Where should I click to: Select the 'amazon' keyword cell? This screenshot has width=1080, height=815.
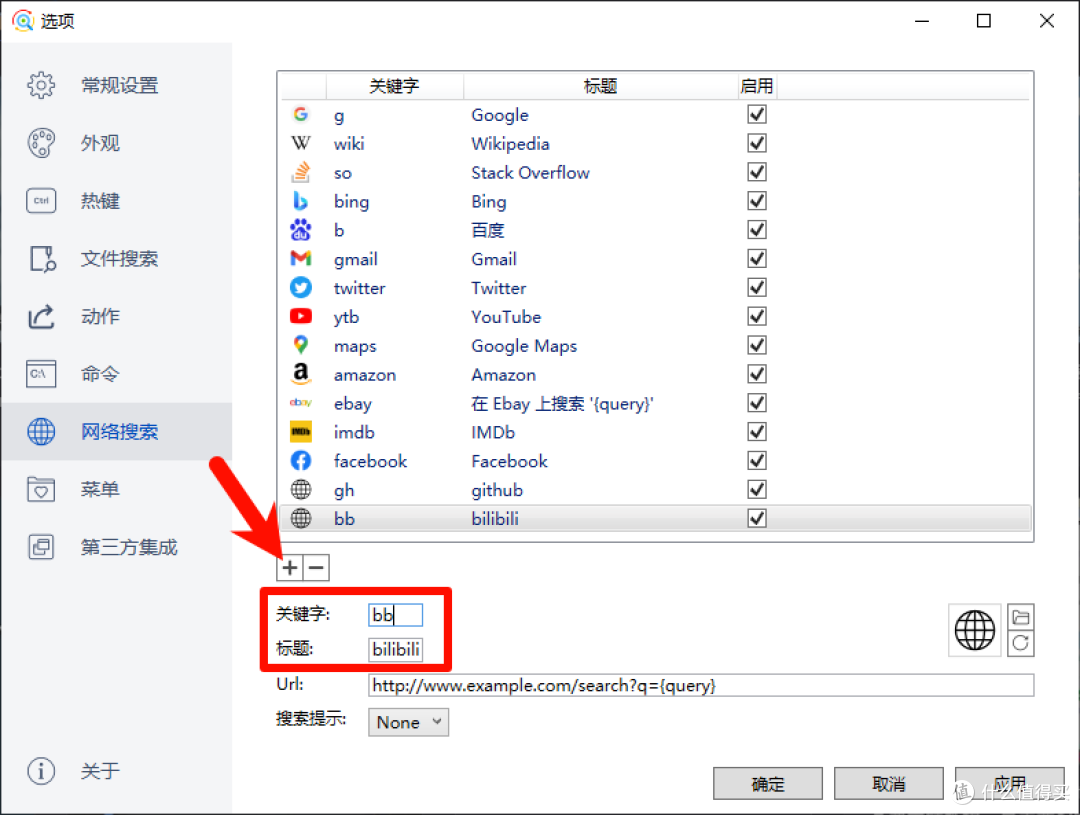365,375
